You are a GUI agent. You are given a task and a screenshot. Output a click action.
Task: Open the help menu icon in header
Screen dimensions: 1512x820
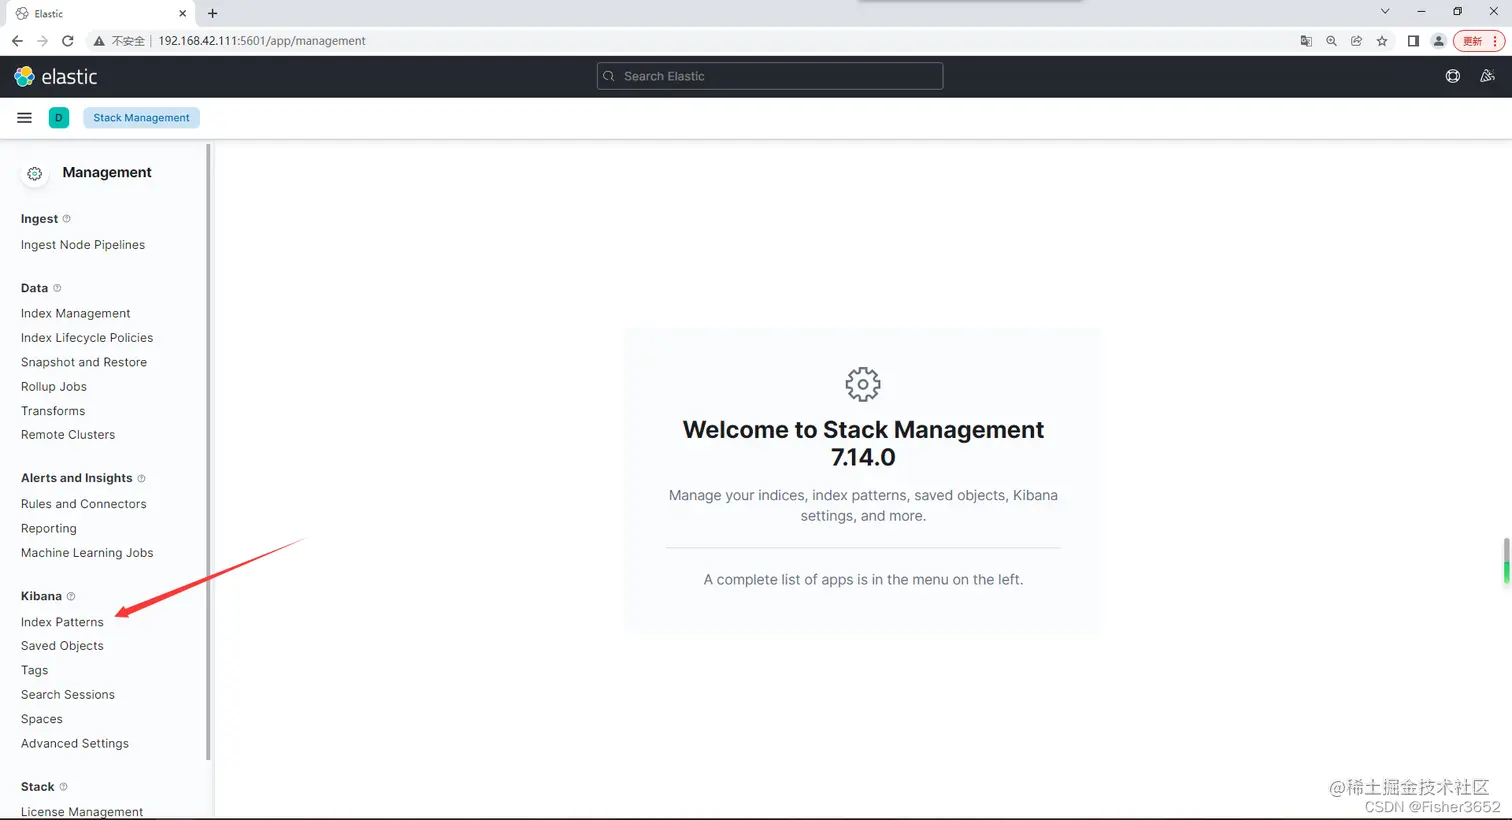pos(1453,76)
